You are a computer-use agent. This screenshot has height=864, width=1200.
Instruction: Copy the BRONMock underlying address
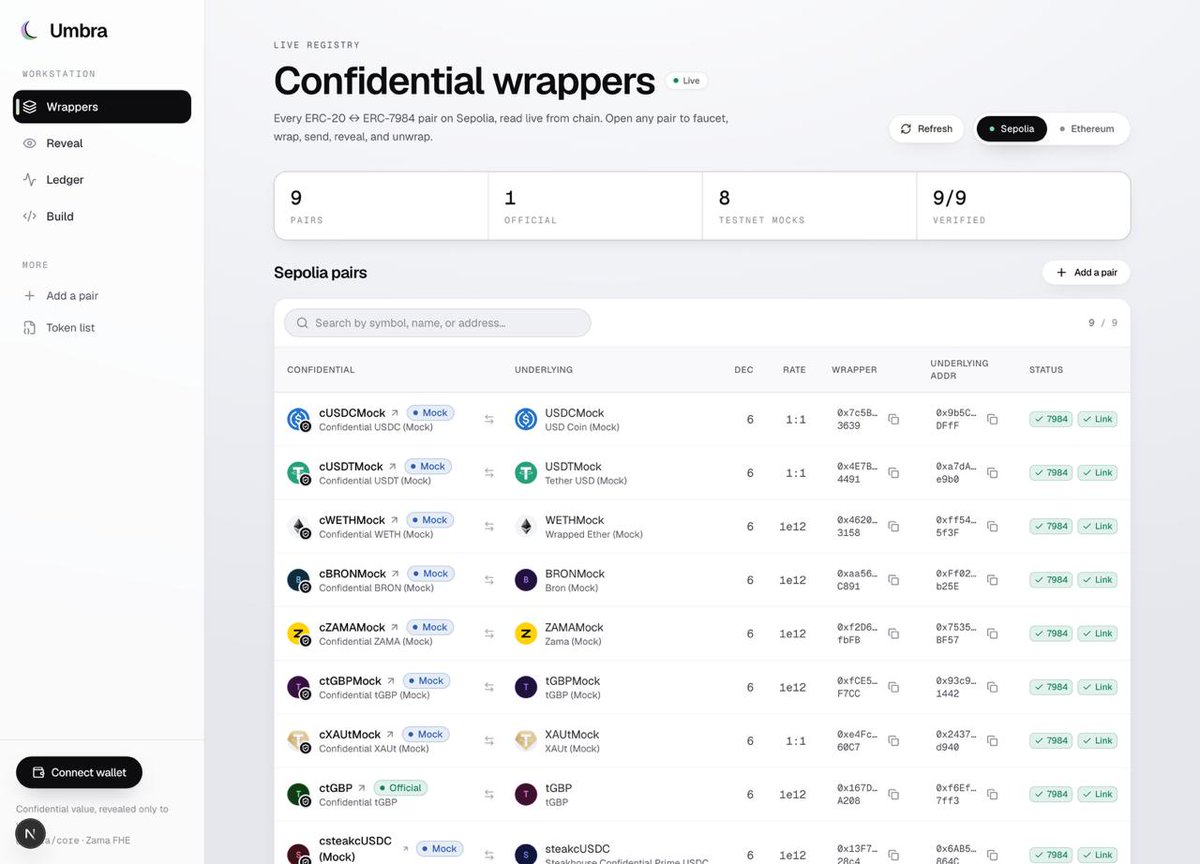coord(992,580)
